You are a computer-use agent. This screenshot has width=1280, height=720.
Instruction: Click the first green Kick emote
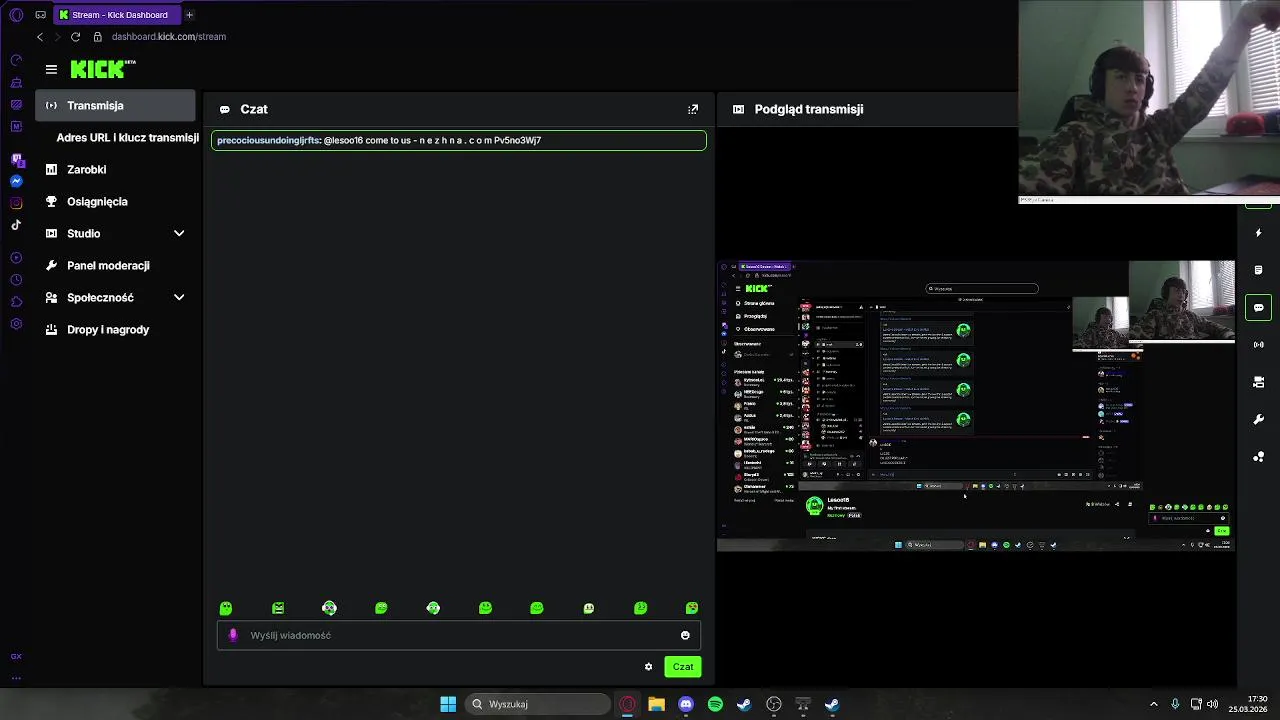point(226,608)
